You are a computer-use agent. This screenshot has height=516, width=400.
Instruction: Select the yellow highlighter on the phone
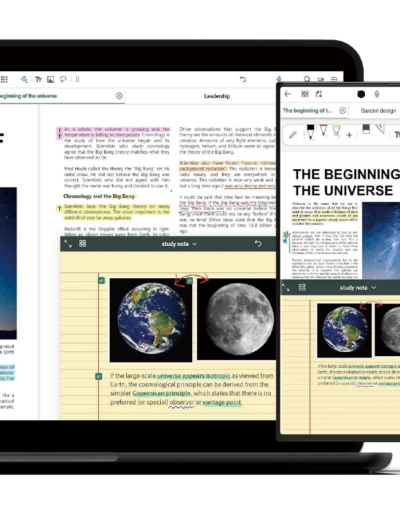(336, 131)
